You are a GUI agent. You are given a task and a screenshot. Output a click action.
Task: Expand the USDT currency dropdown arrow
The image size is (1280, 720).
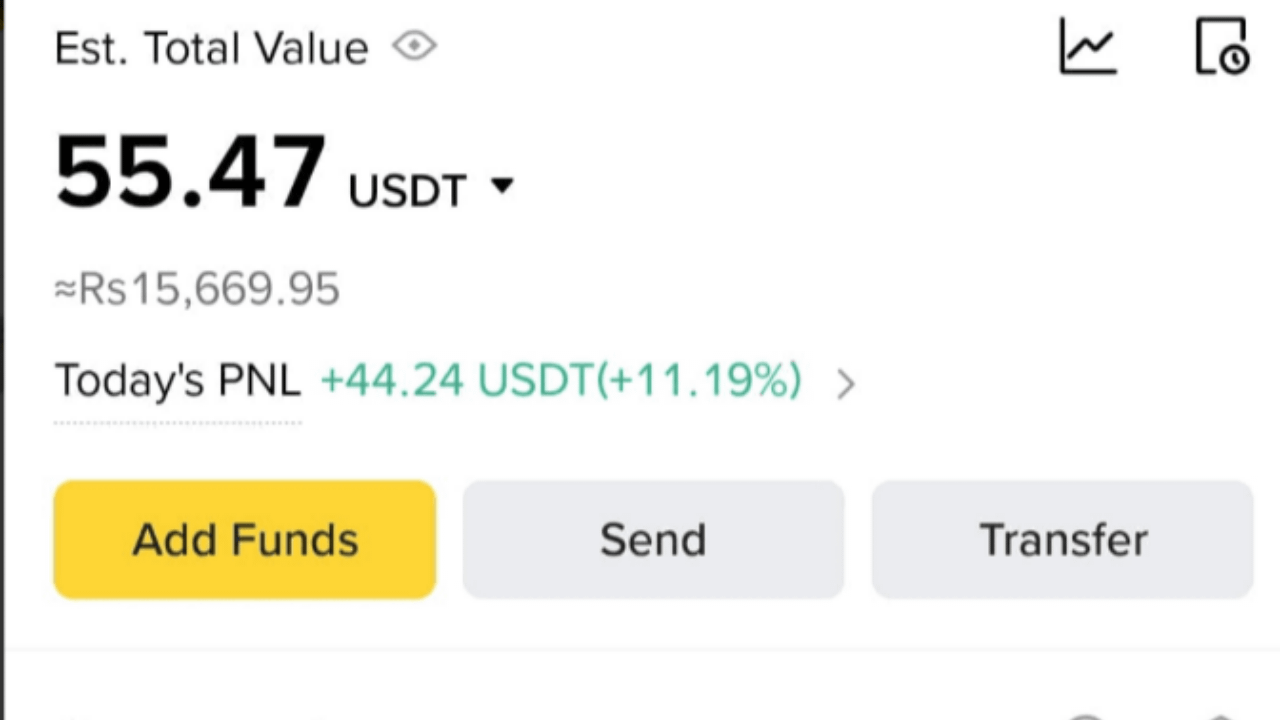[x=502, y=185]
